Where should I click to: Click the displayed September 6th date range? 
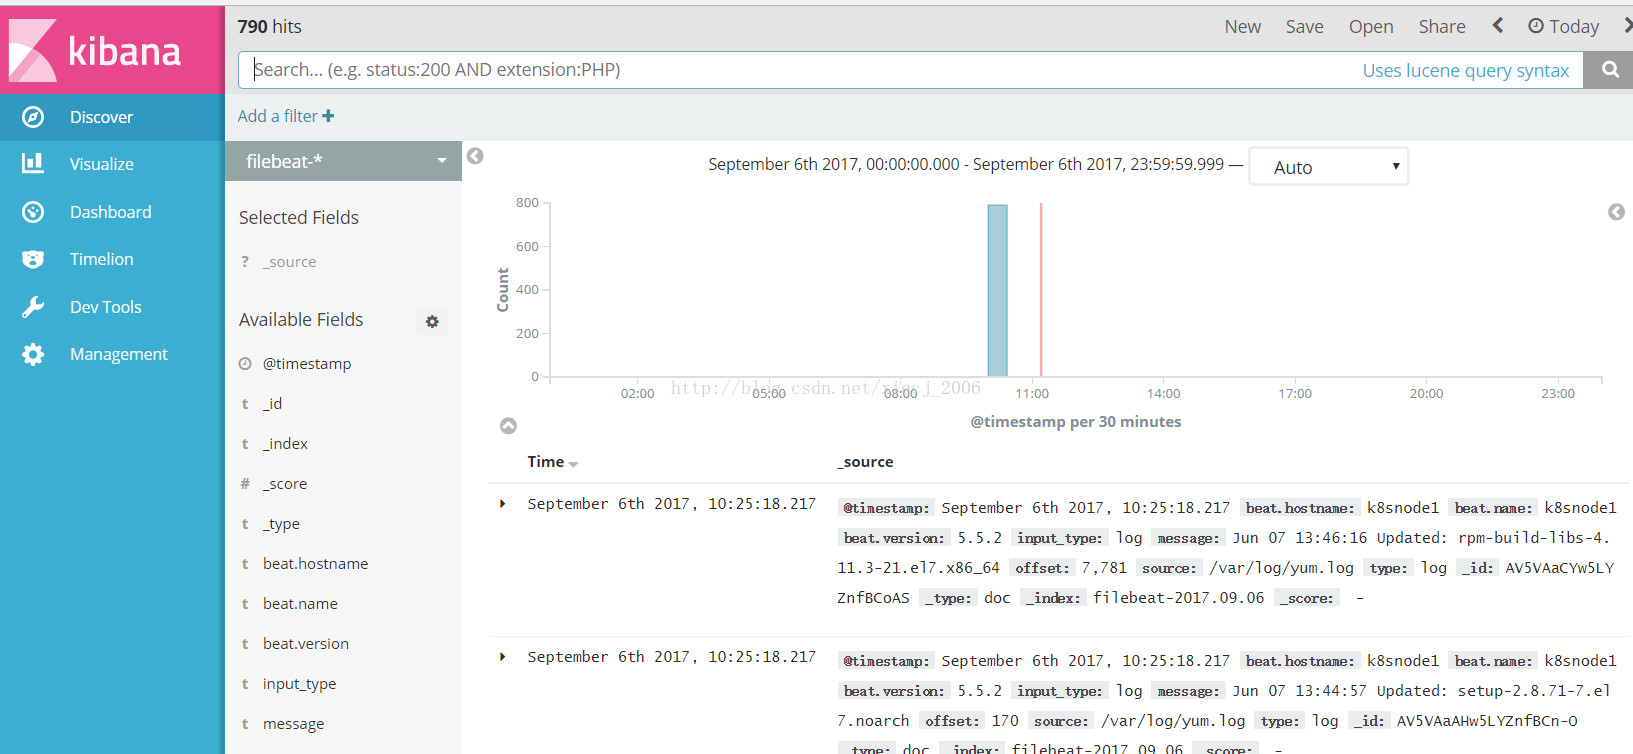(x=966, y=164)
